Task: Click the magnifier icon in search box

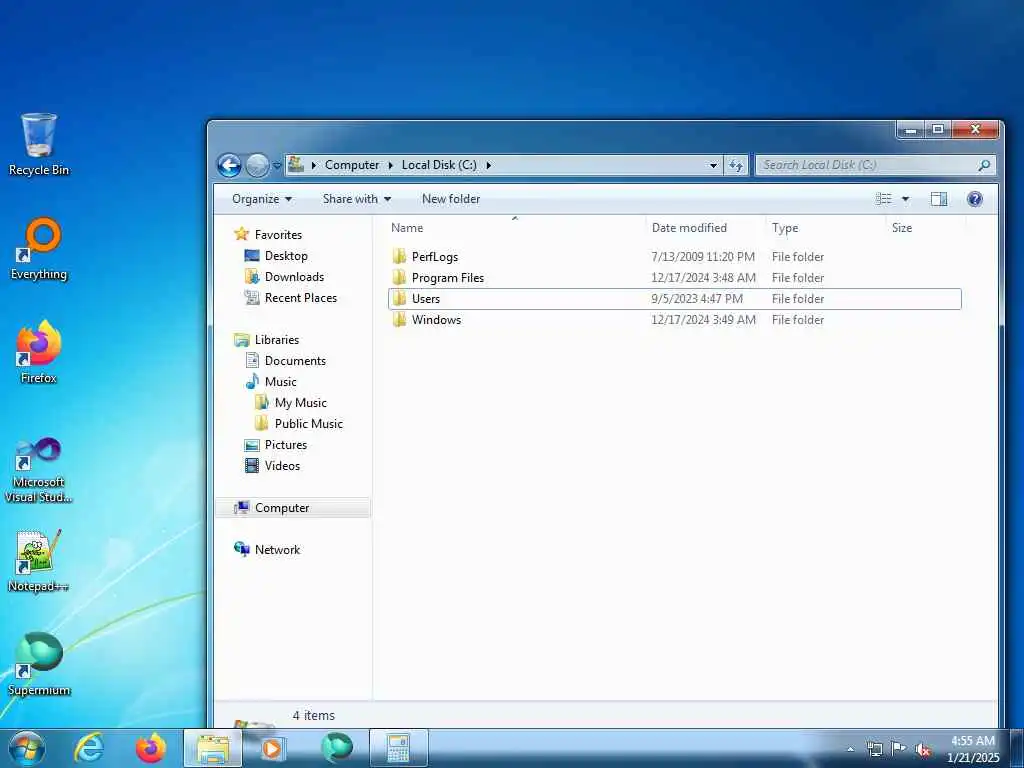Action: pyautogui.click(x=984, y=165)
